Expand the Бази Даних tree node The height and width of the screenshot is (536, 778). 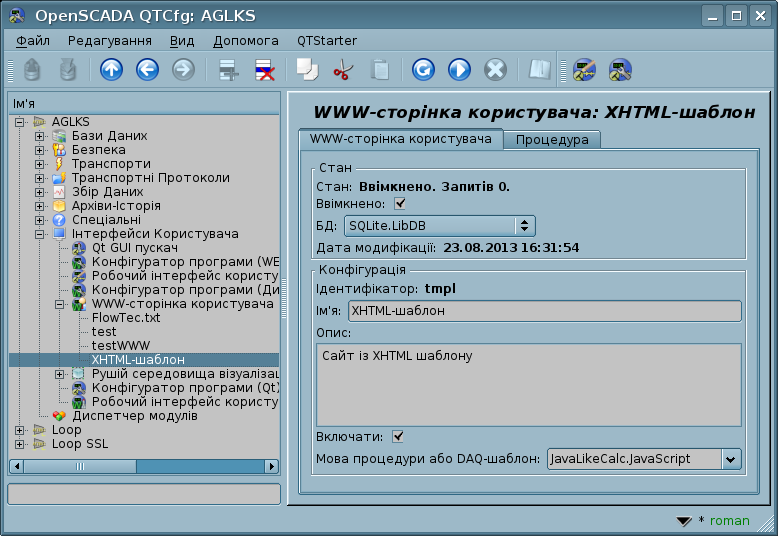click(x=39, y=136)
